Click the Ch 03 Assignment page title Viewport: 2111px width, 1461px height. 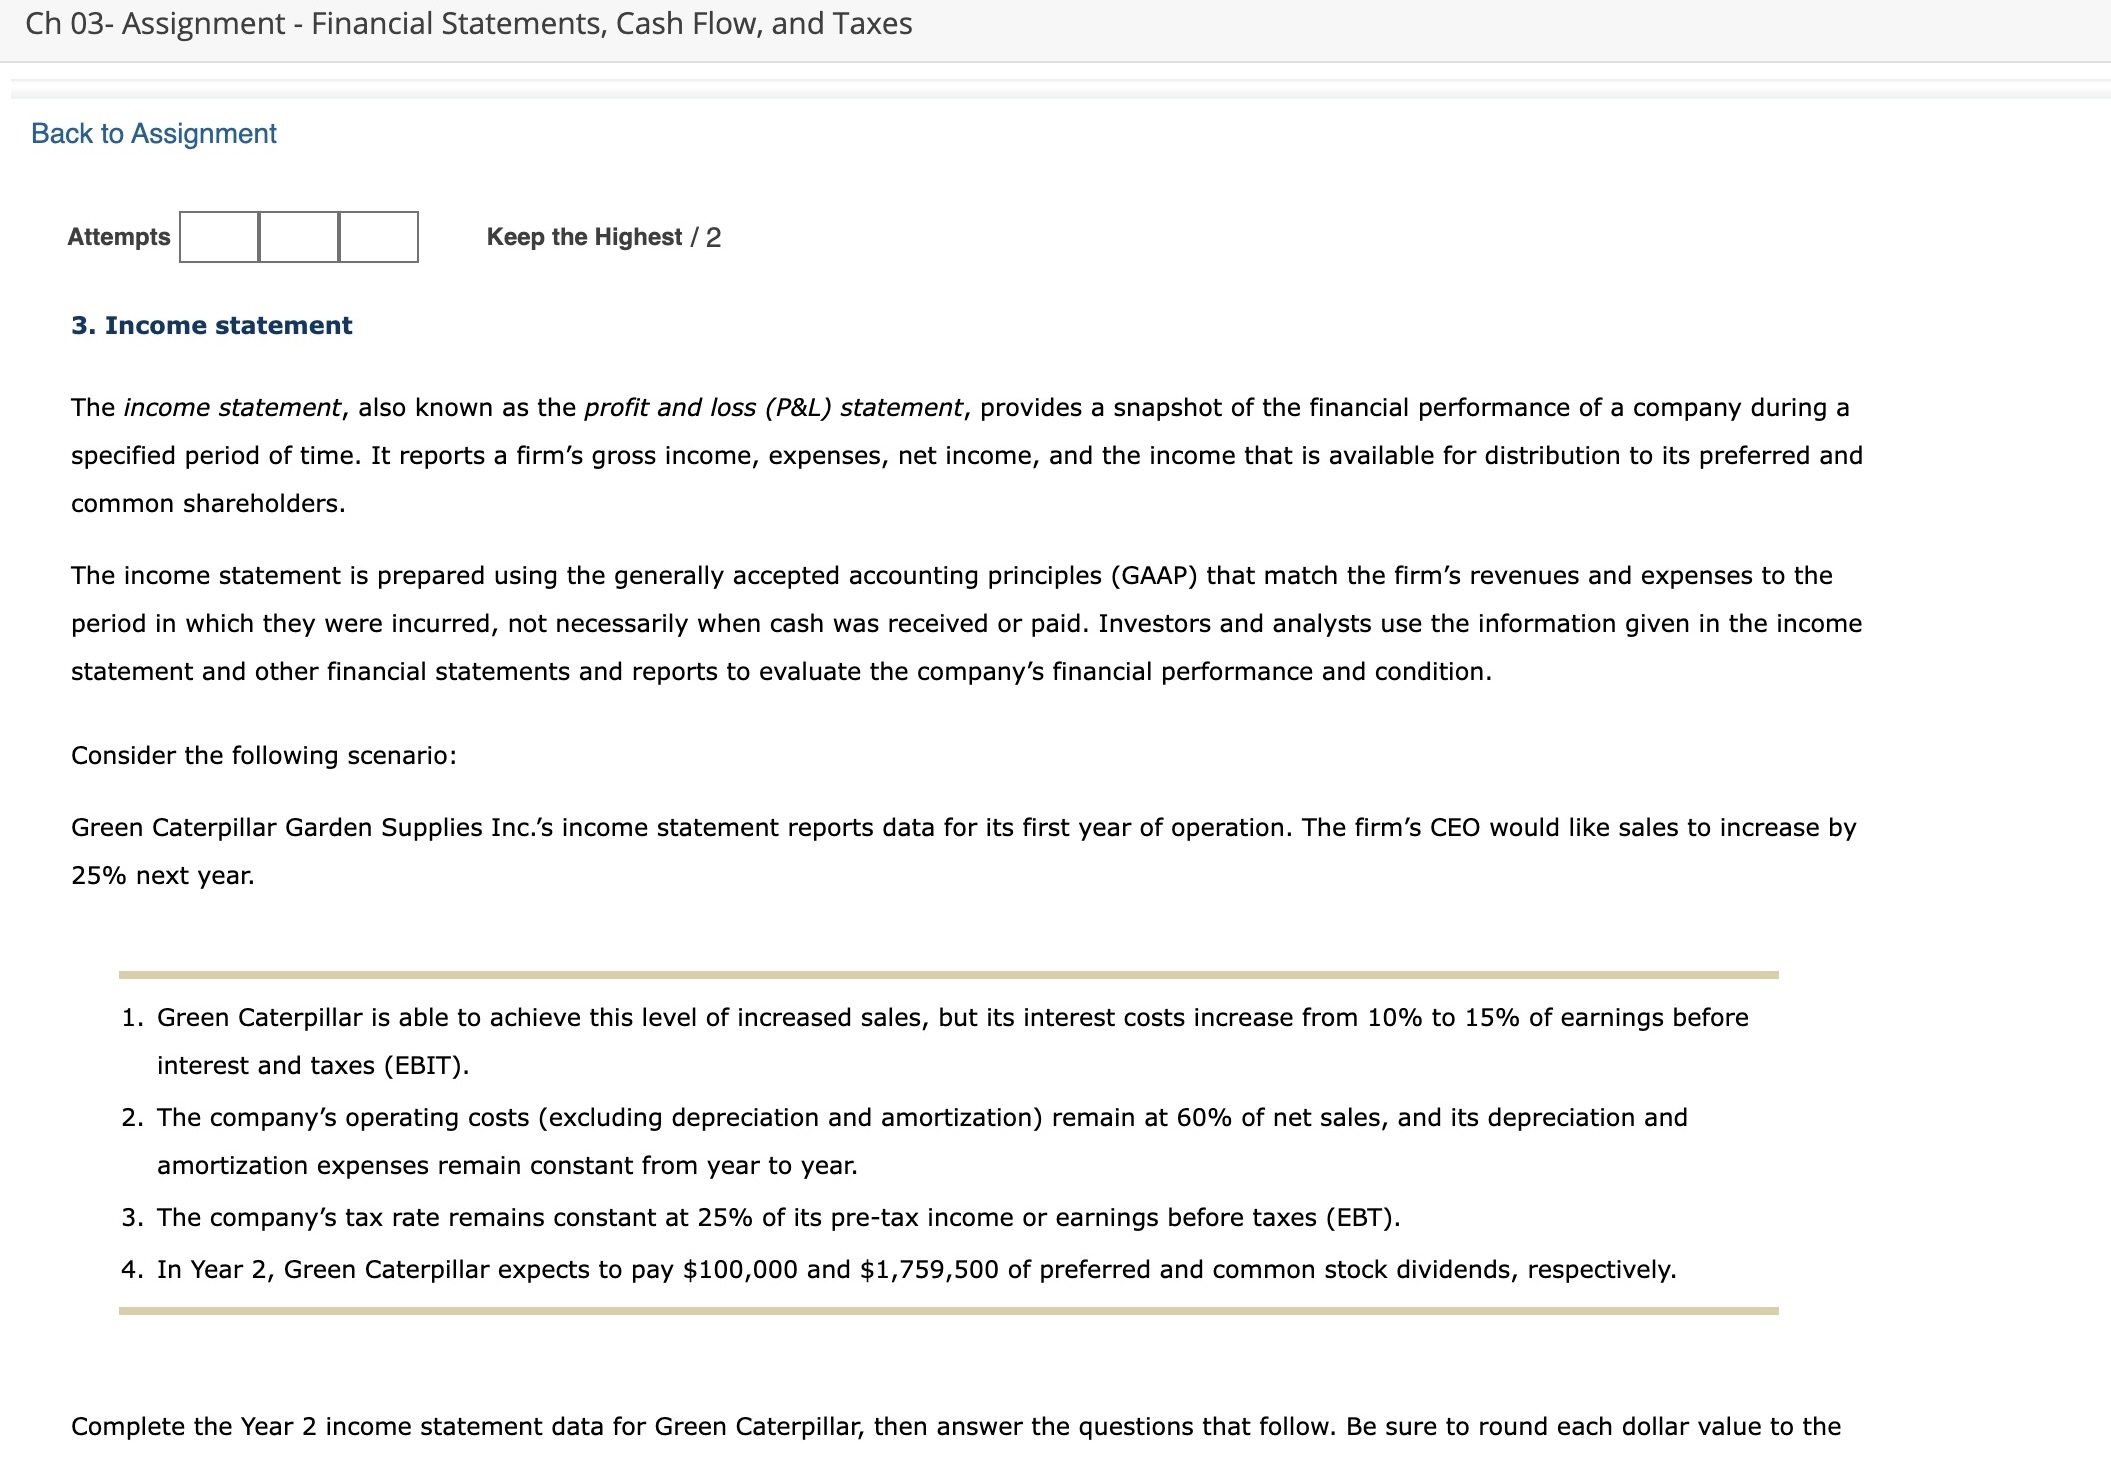469,24
